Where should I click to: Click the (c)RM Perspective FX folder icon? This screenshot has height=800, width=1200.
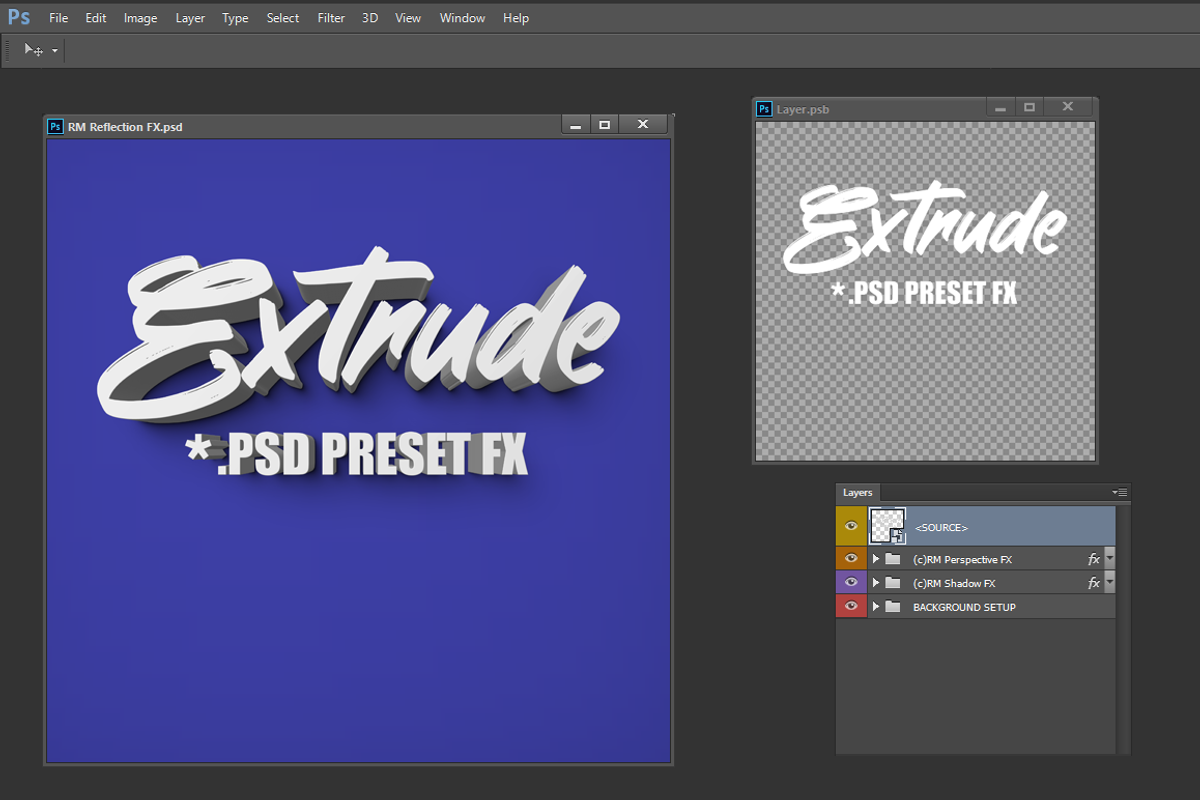893,559
